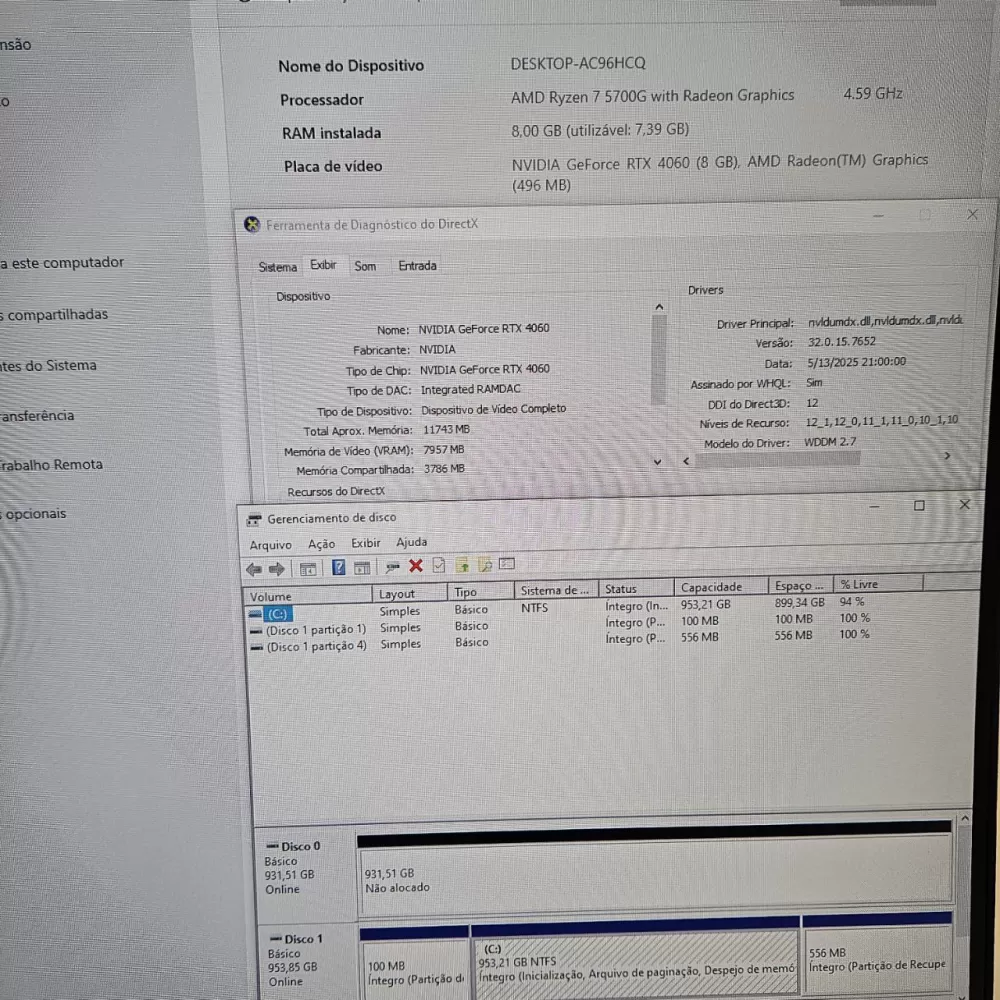Switch to the Som tab in DirectX
The width and height of the screenshot is (1000, 1000).
point(365,266)
